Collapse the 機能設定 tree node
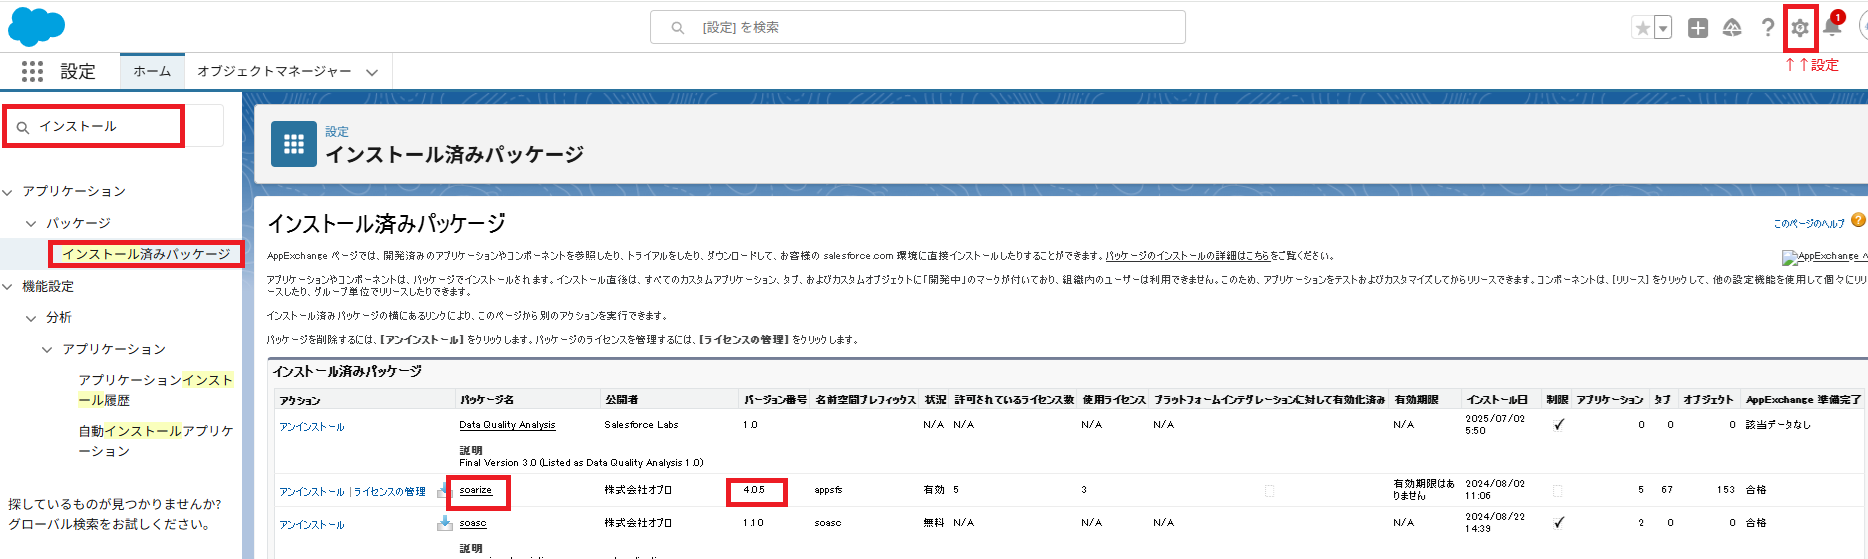This screenshot has width=1868, height=559. tap(8, 286)
